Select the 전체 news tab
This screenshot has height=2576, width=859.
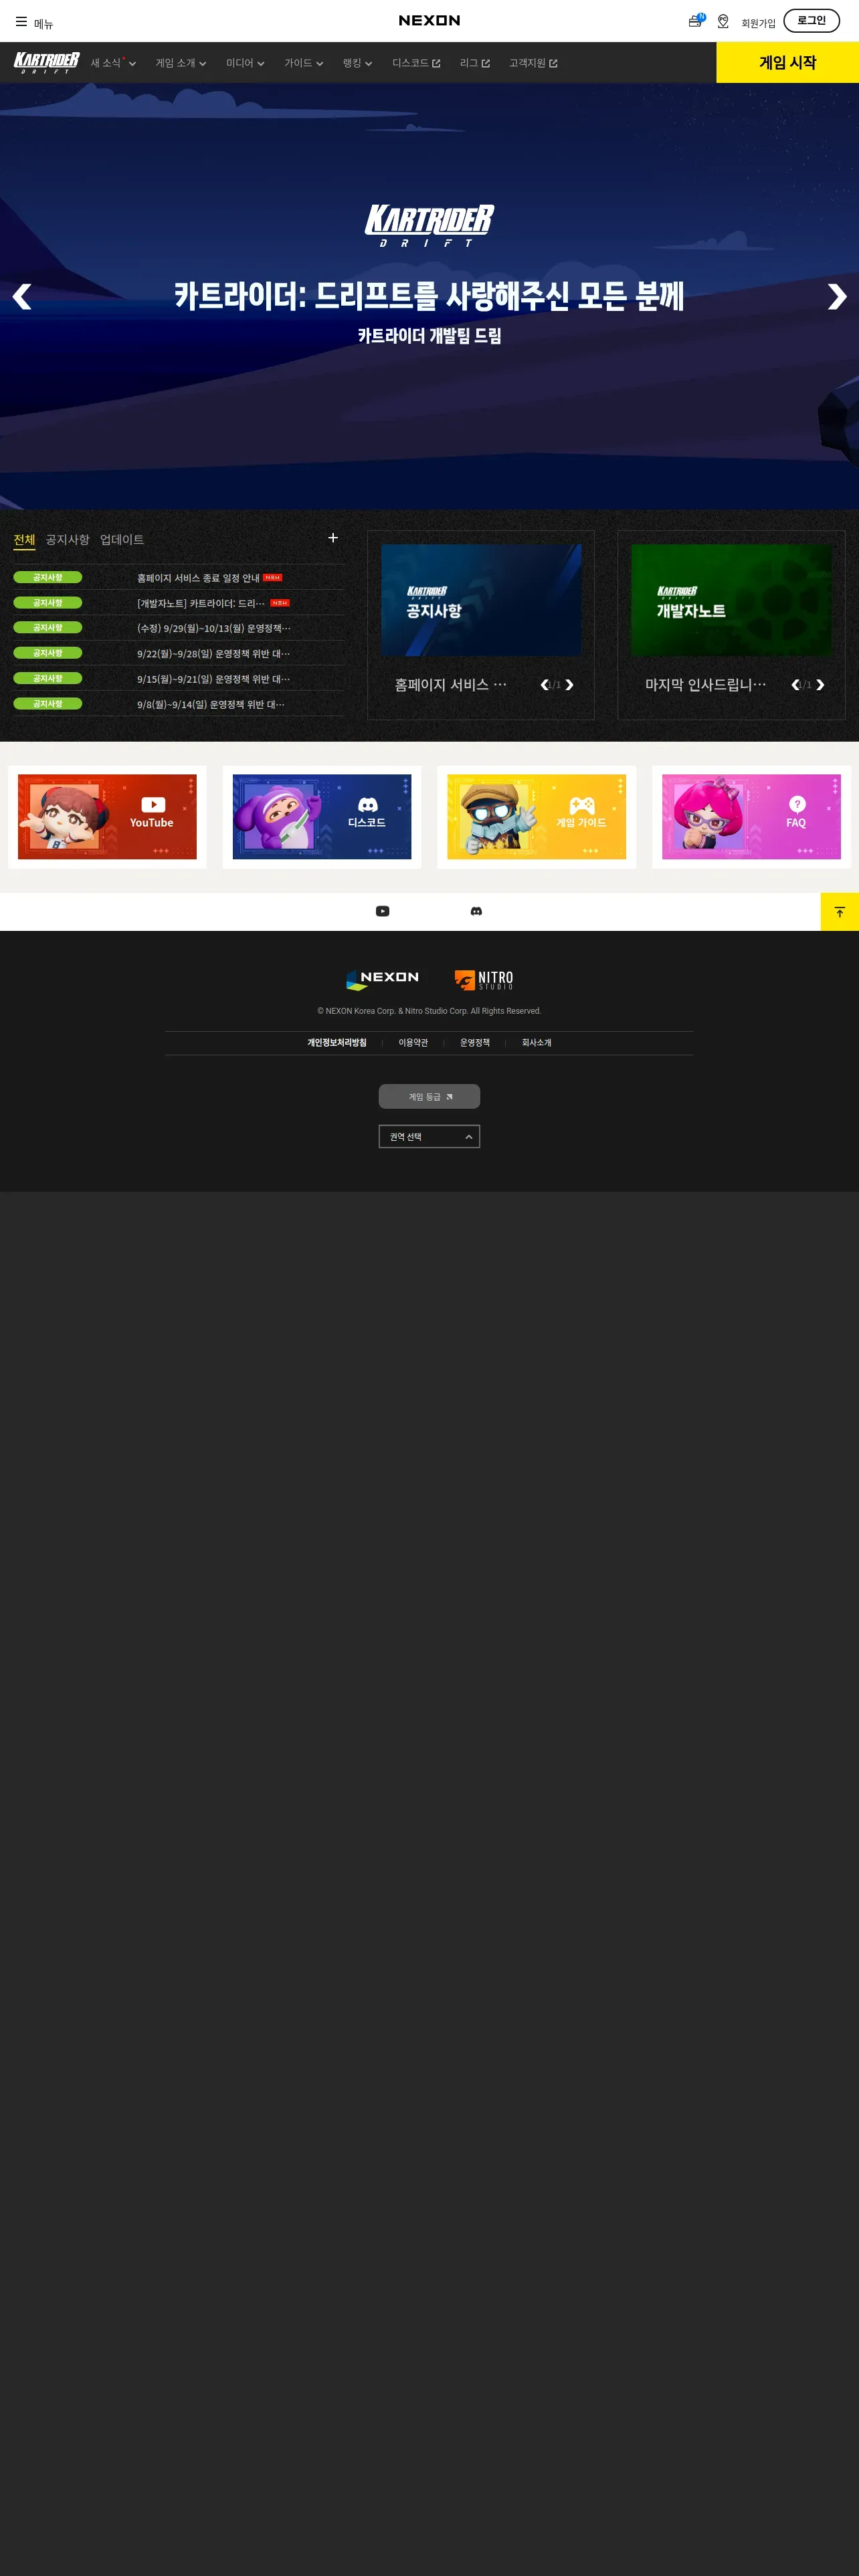tap(24, 540)
